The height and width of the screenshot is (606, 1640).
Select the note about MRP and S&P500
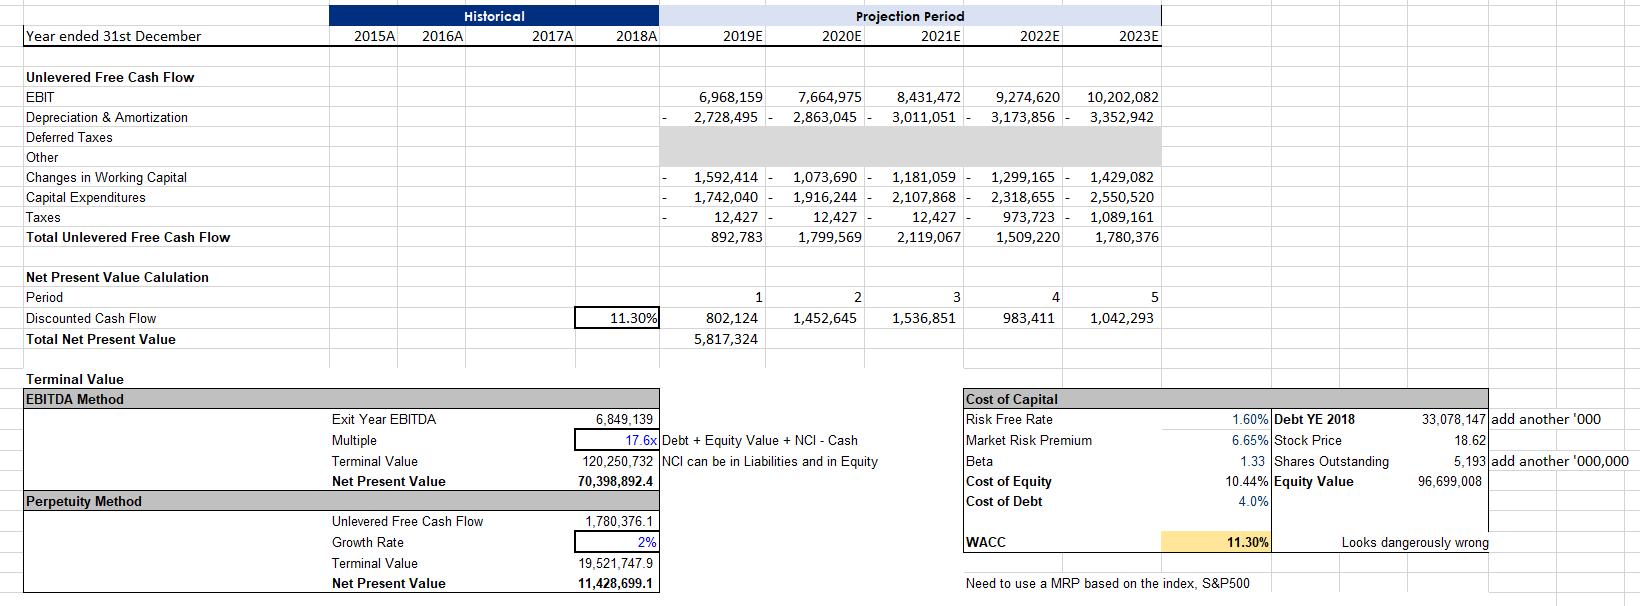1107,583
